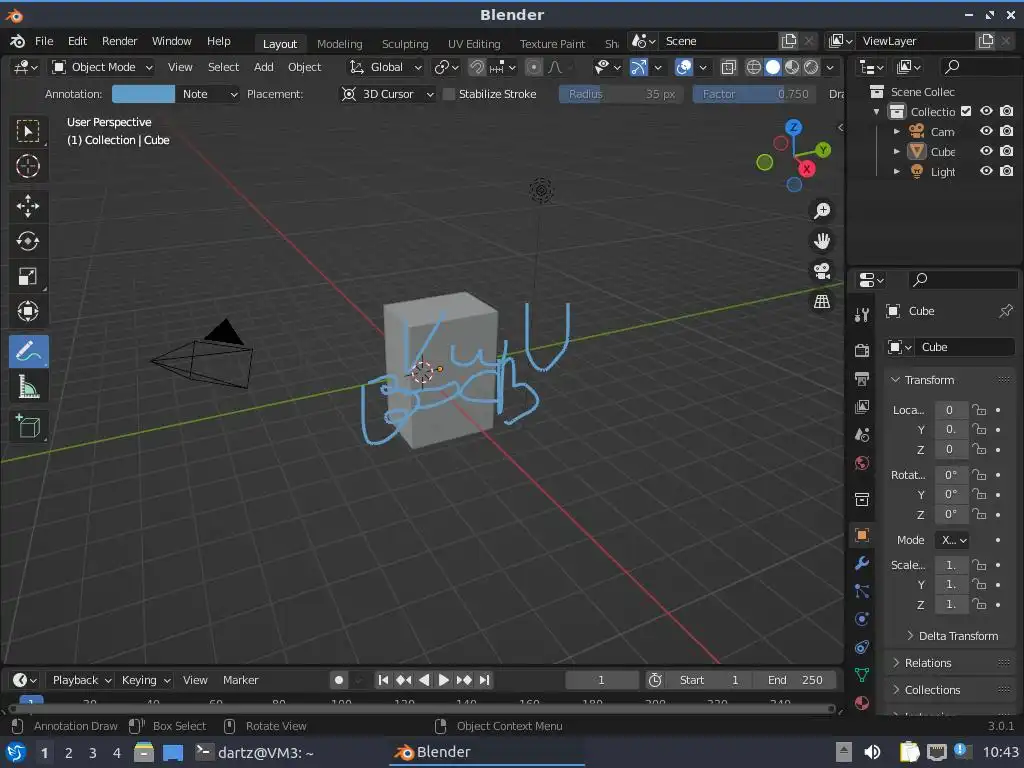
Task: Adjust the Radius slider
Action: 621,94
